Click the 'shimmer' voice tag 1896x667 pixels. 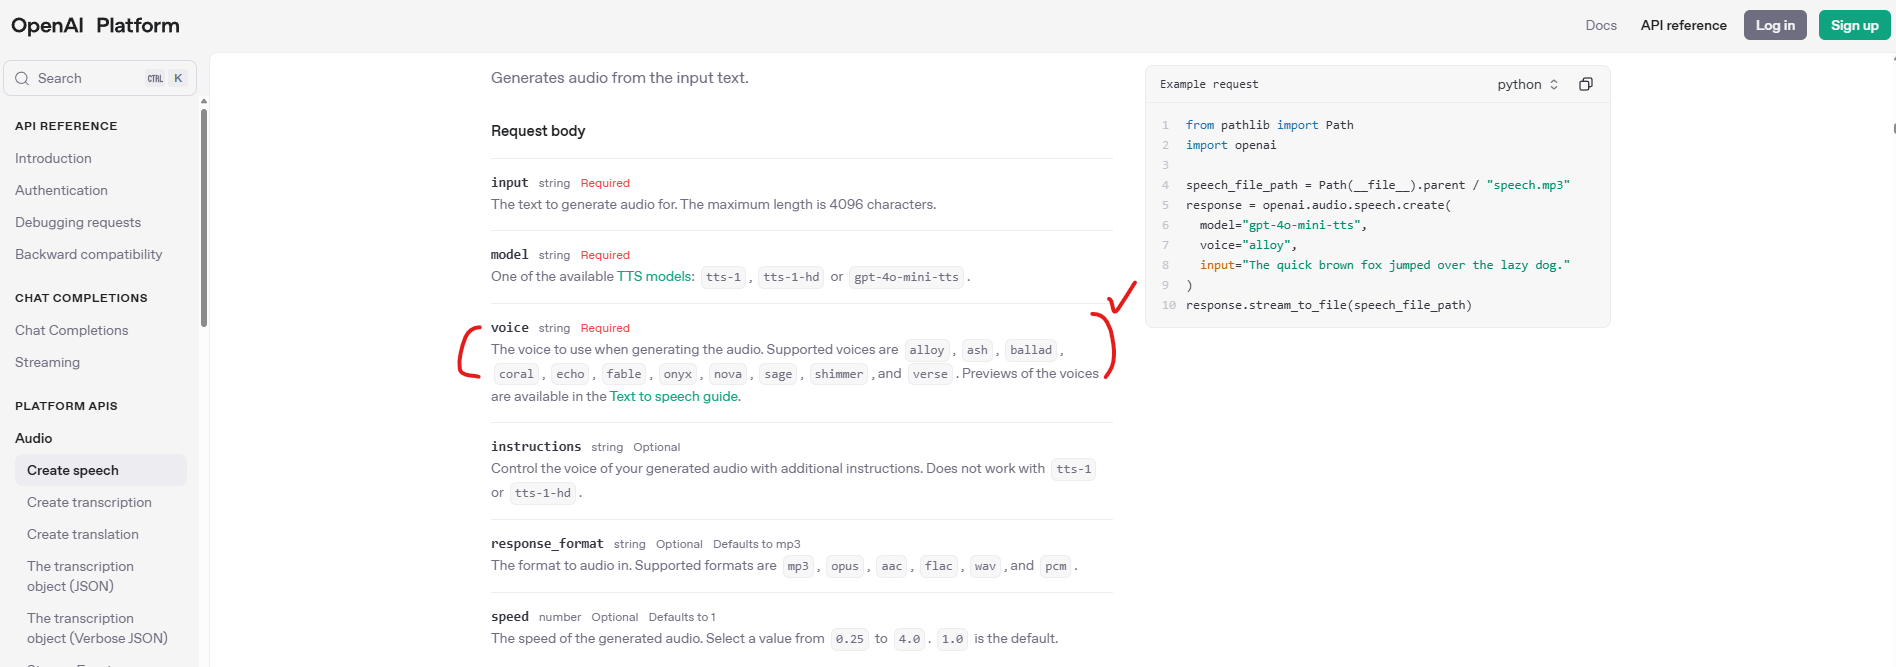pyautogui.click(x=839, y=374)
